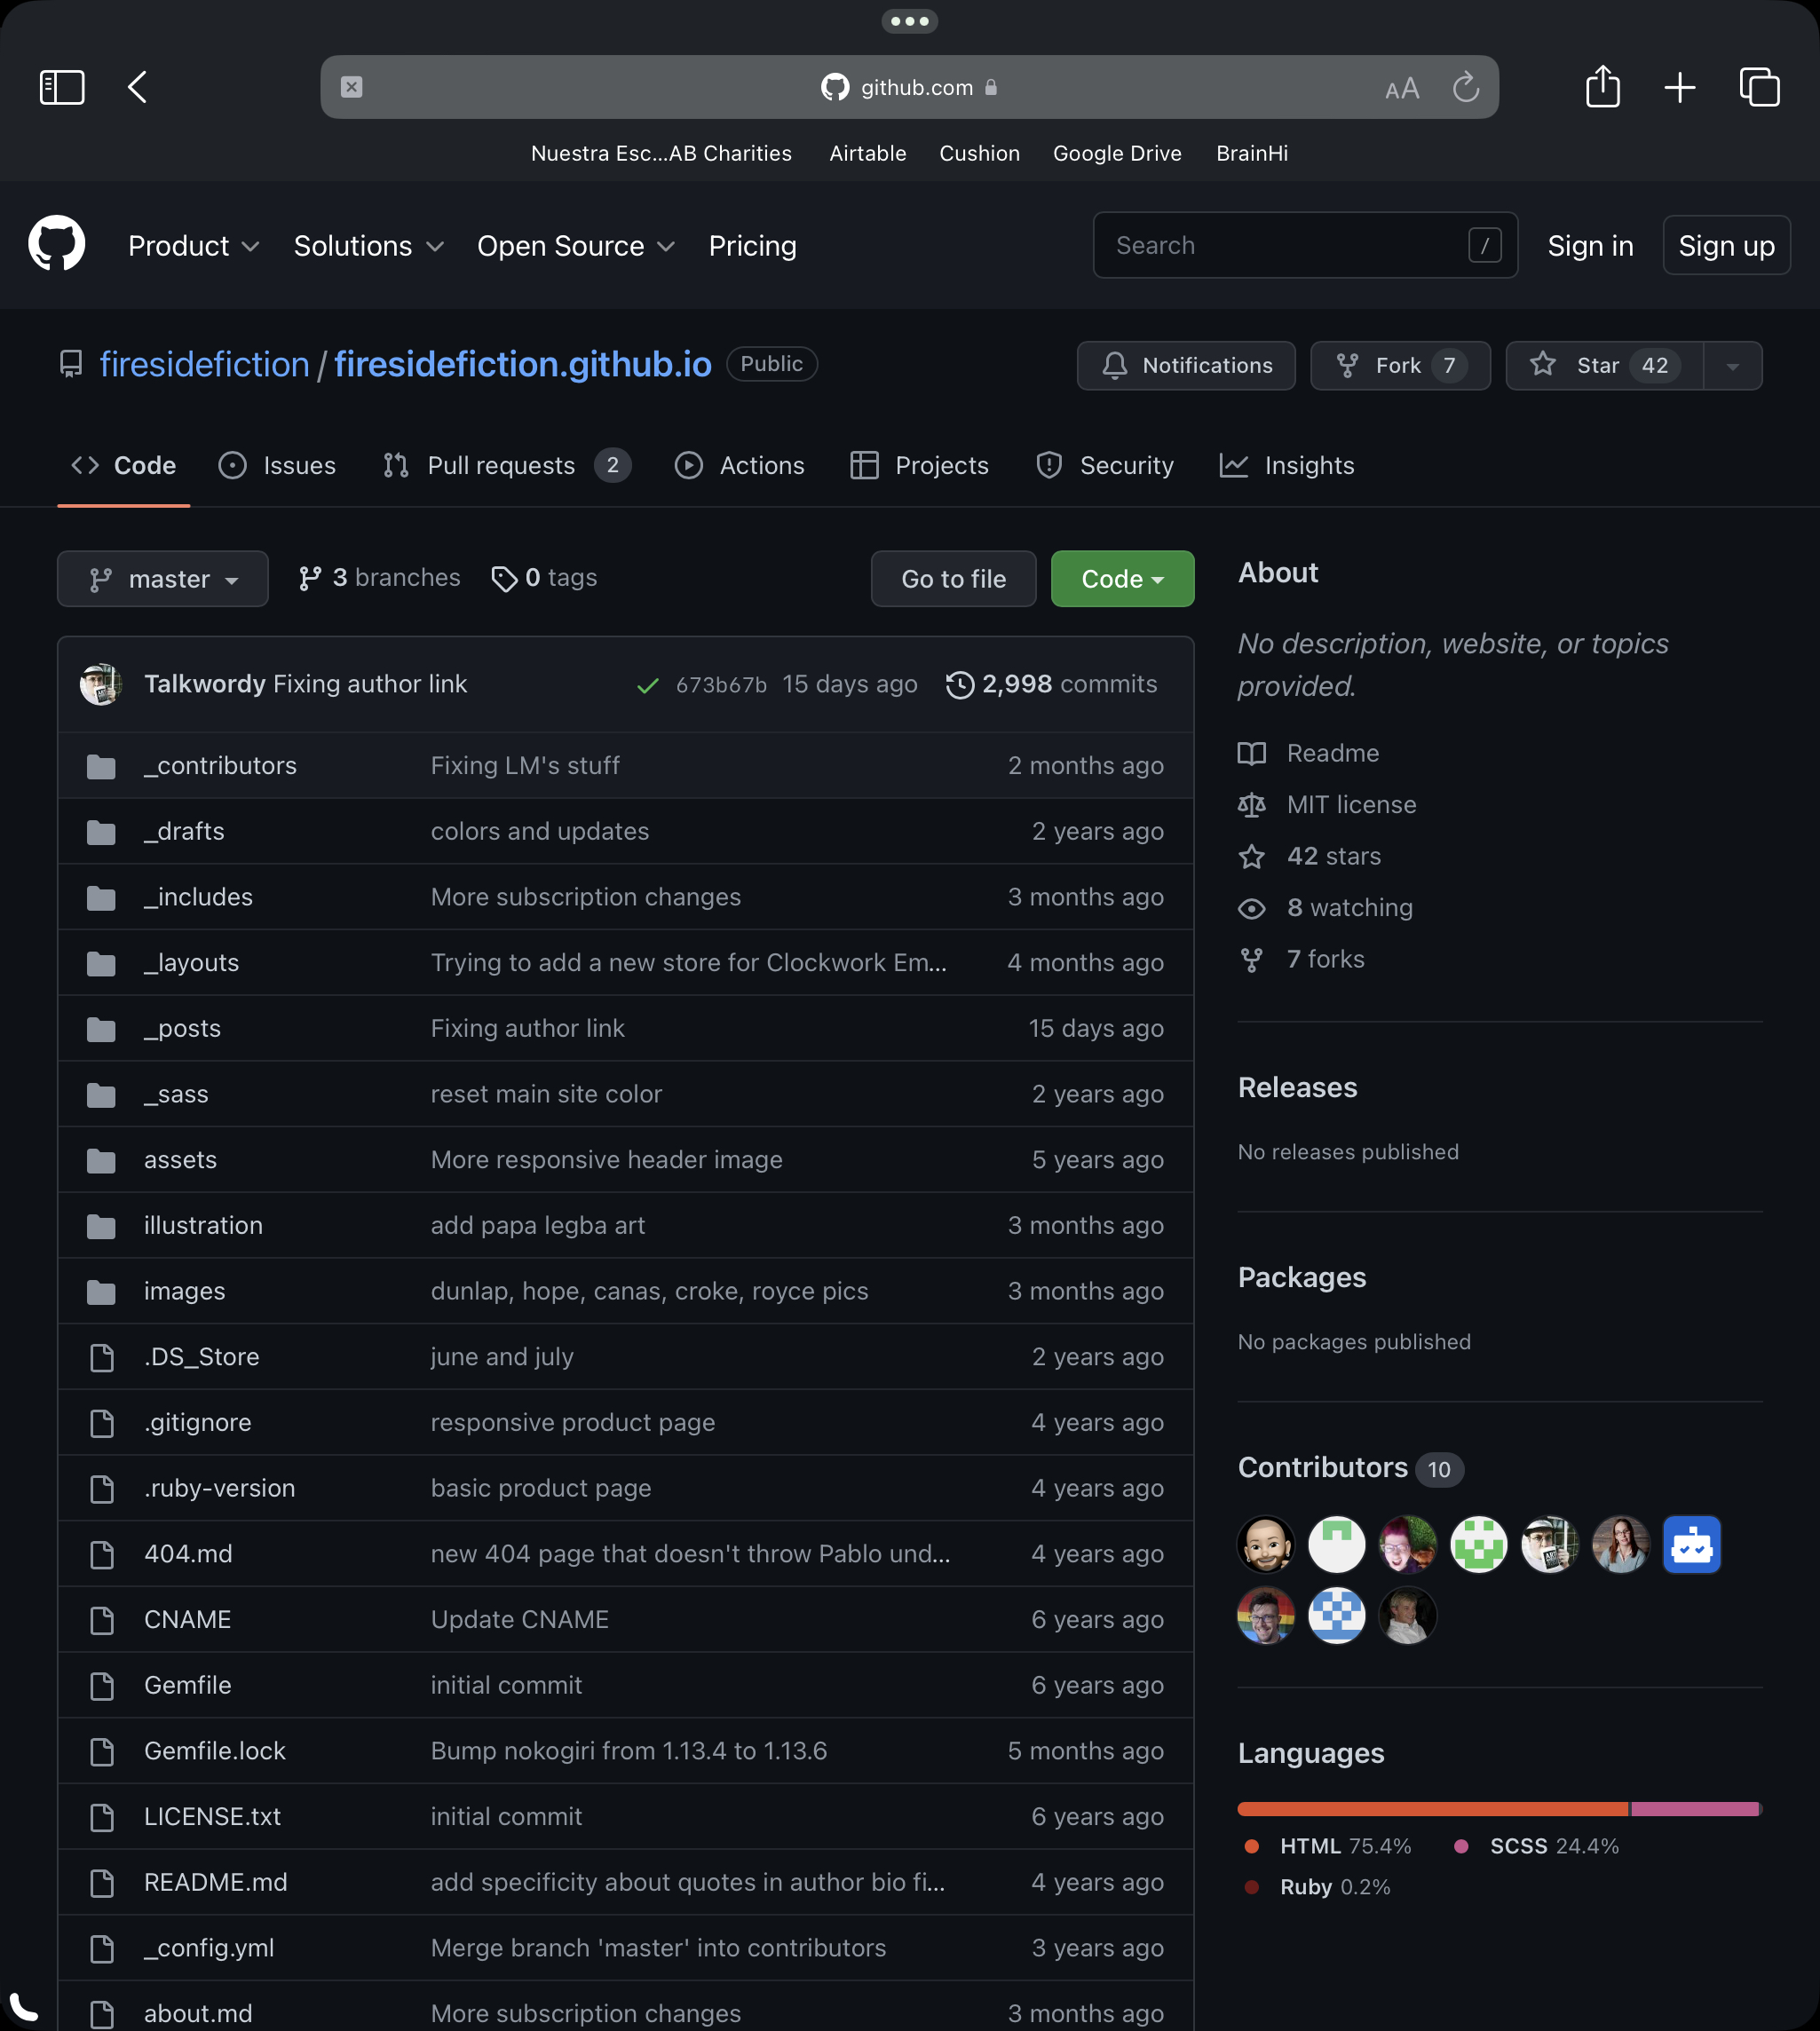Open the _posts folder
The width and height of the screenshot is (1820, 2031).
coord(182,1029)
